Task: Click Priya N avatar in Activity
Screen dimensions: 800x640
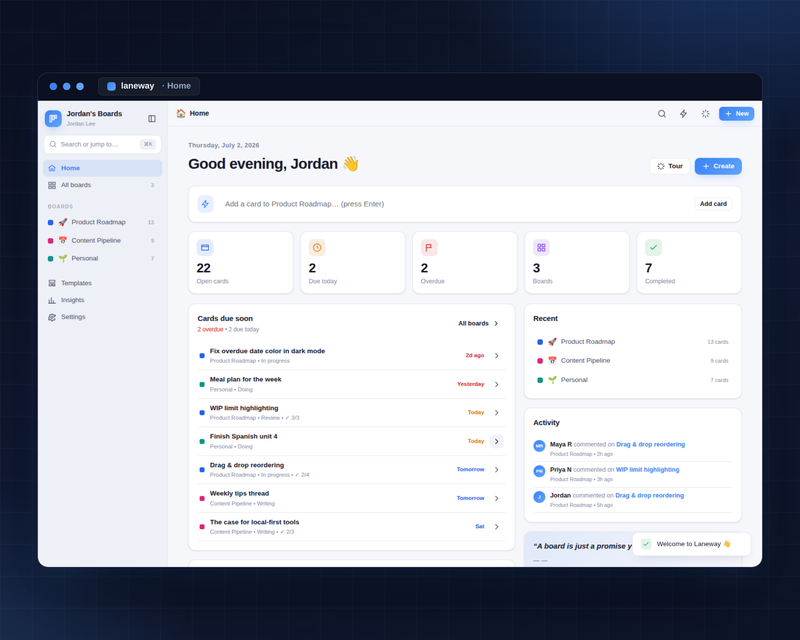Action: coord(539,471)
